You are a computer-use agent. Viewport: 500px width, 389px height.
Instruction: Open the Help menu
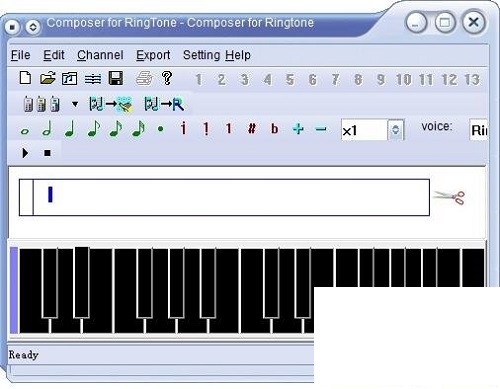[x=238, y=55]
